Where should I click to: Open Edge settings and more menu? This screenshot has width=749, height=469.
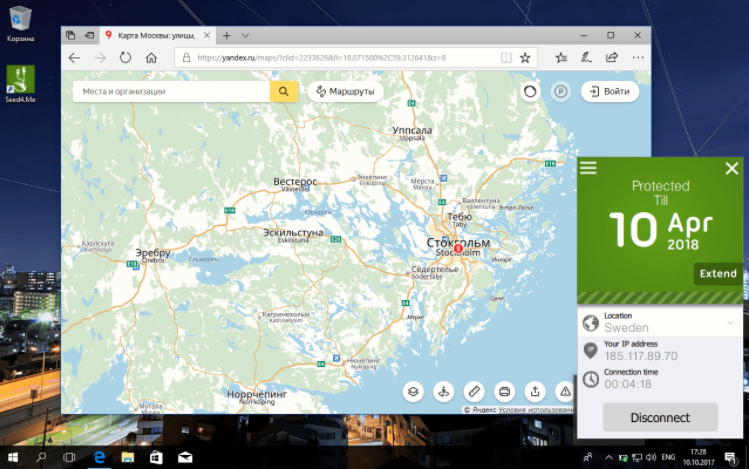click(x=638, y=58)
